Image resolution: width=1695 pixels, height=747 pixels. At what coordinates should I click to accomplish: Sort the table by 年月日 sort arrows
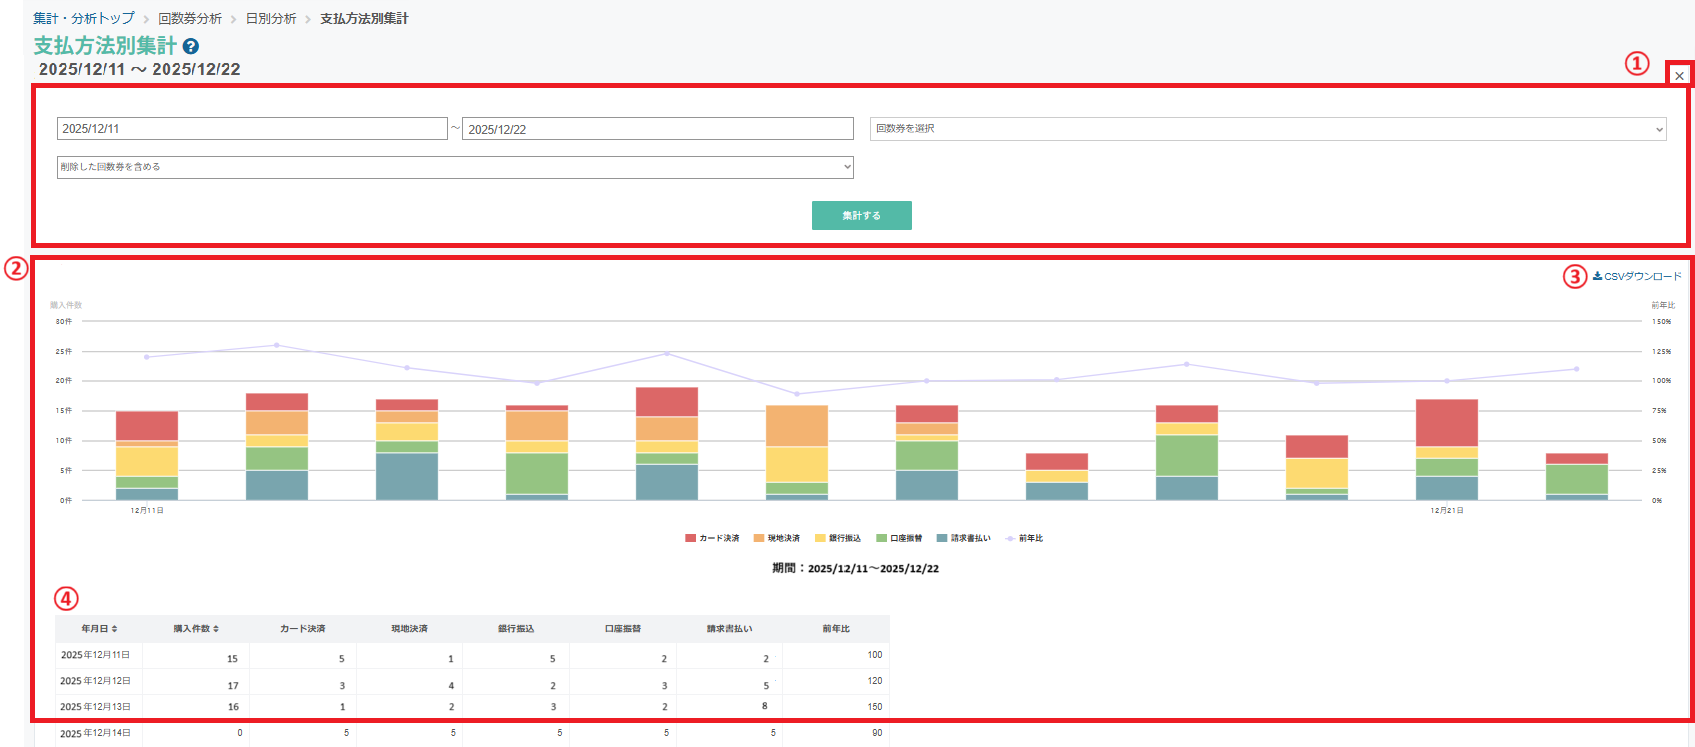pyautogui.click(x=114, y=629)
